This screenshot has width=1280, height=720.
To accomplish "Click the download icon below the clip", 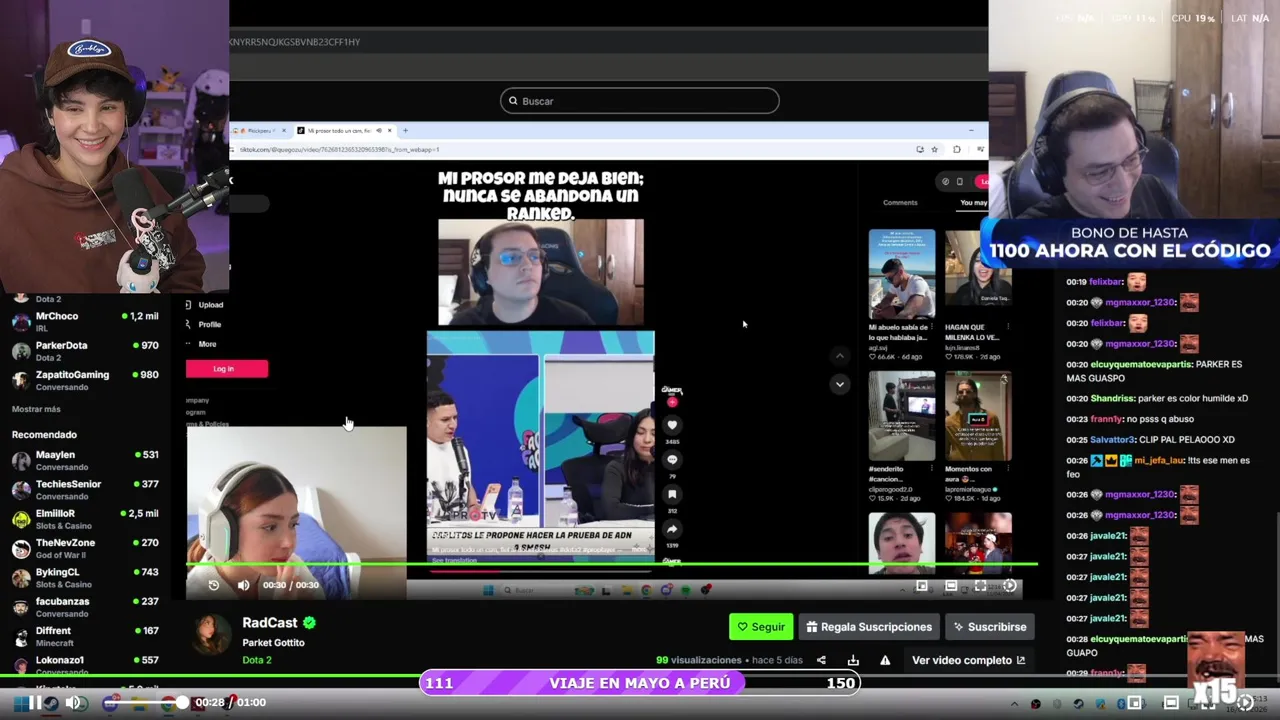I will pos(853,660).
